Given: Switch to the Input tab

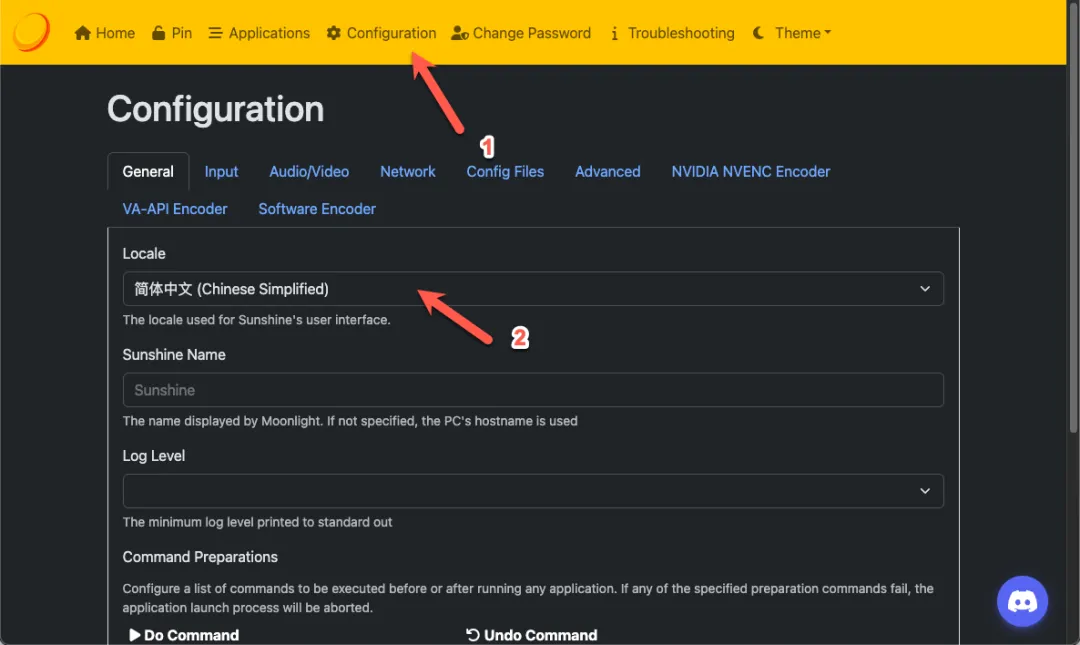Looking at the screenshot, I should 221,172.
